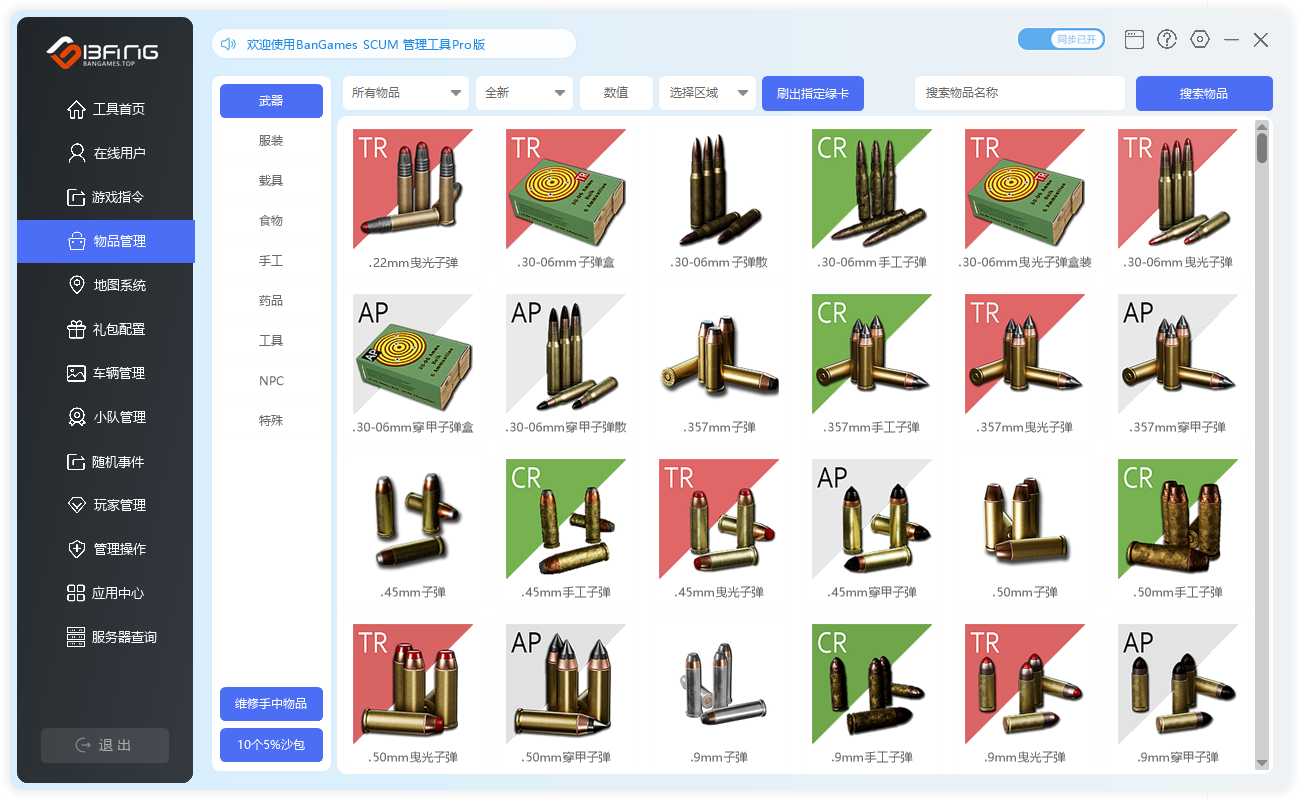Click the map system pin icon
This screenshot has width=1300, height=800.
pyautogui.click(x=77, y=285)
